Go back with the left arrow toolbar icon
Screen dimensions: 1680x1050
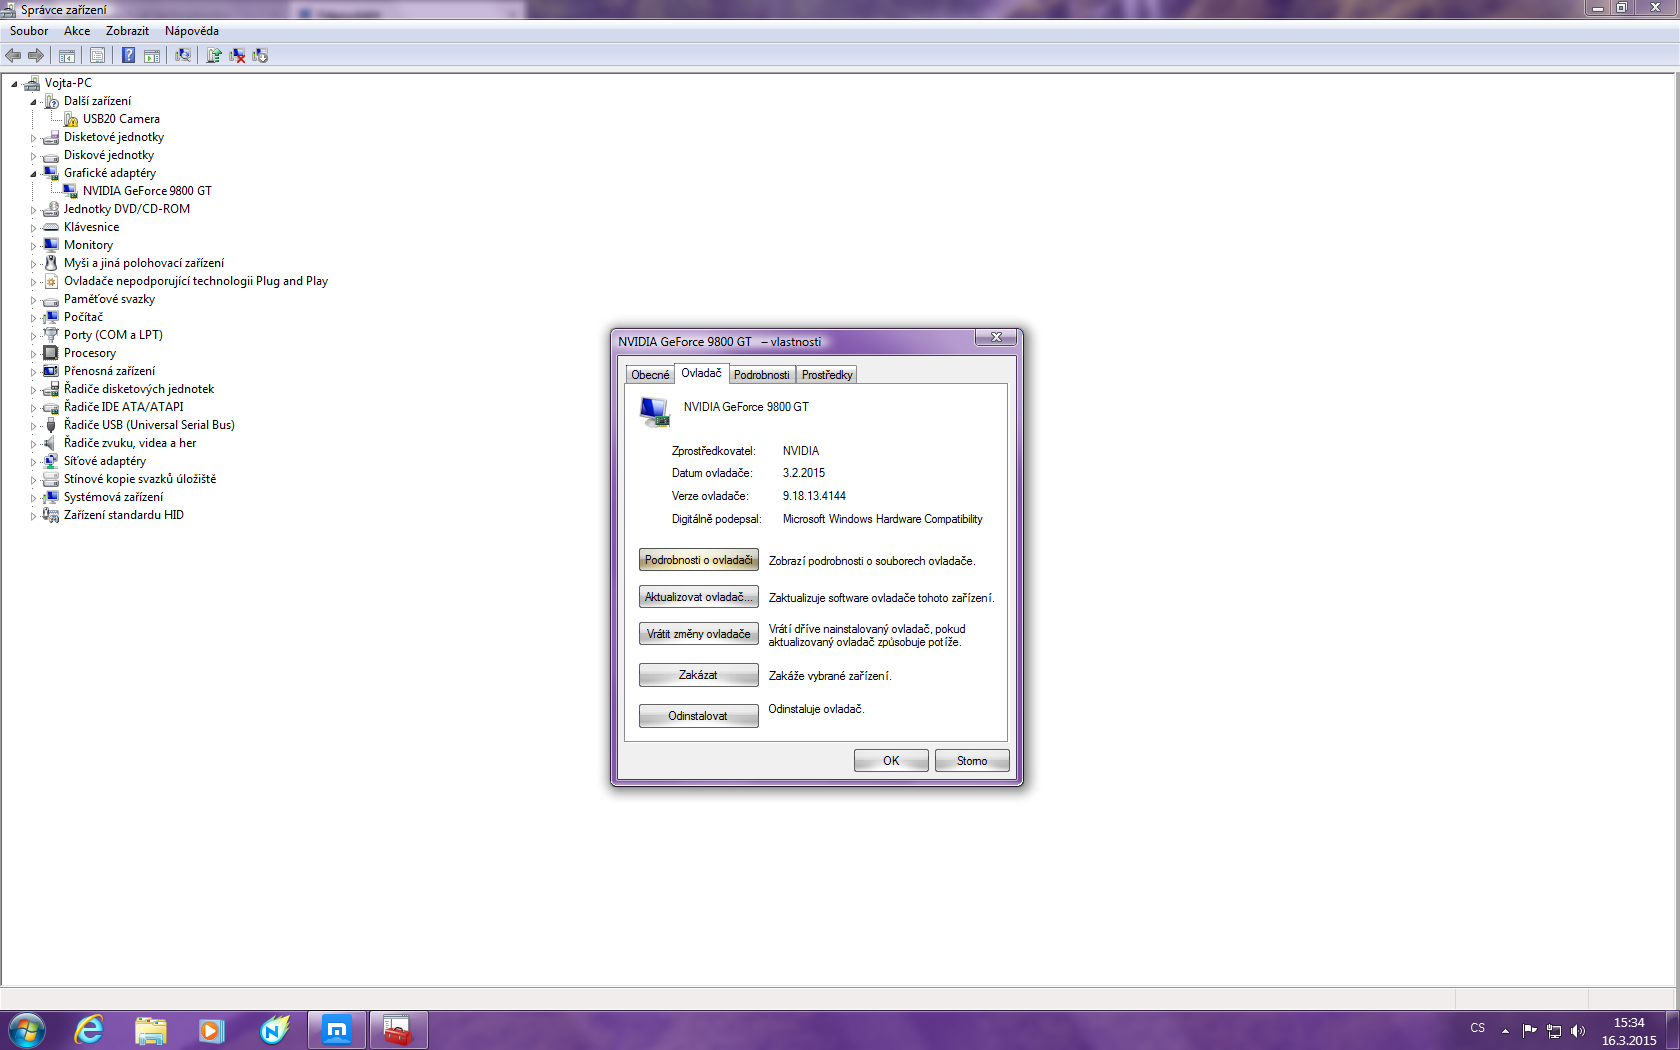click(x=13, y=56)
